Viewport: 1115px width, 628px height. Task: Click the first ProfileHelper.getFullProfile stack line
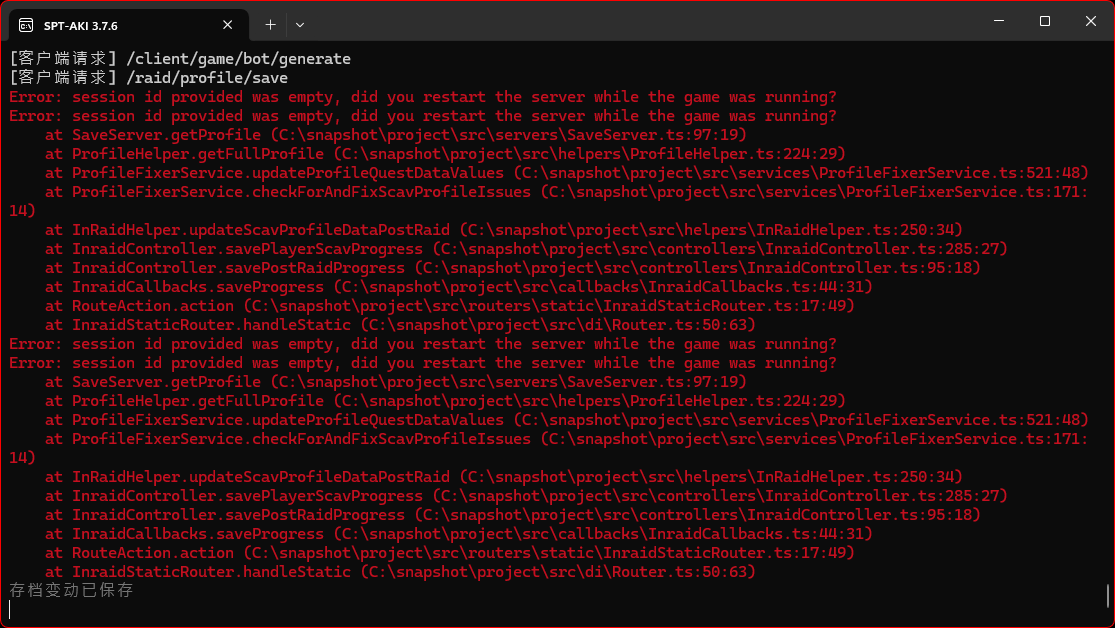click(445, 154)
